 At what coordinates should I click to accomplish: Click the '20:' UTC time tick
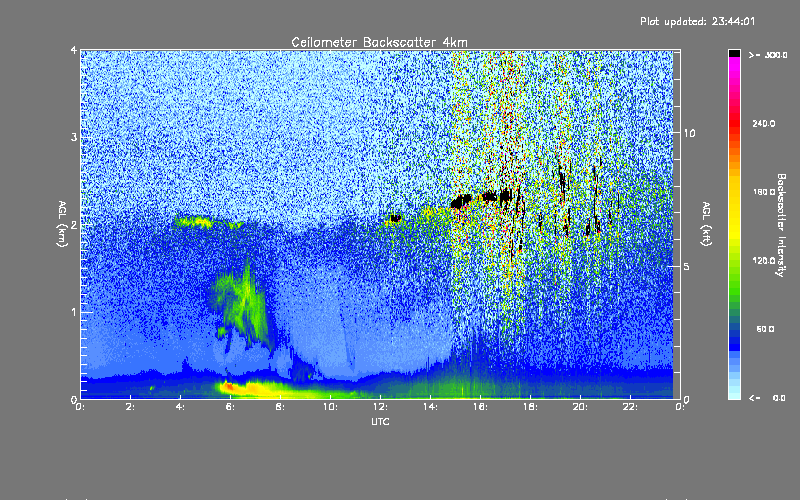(580, 407)
